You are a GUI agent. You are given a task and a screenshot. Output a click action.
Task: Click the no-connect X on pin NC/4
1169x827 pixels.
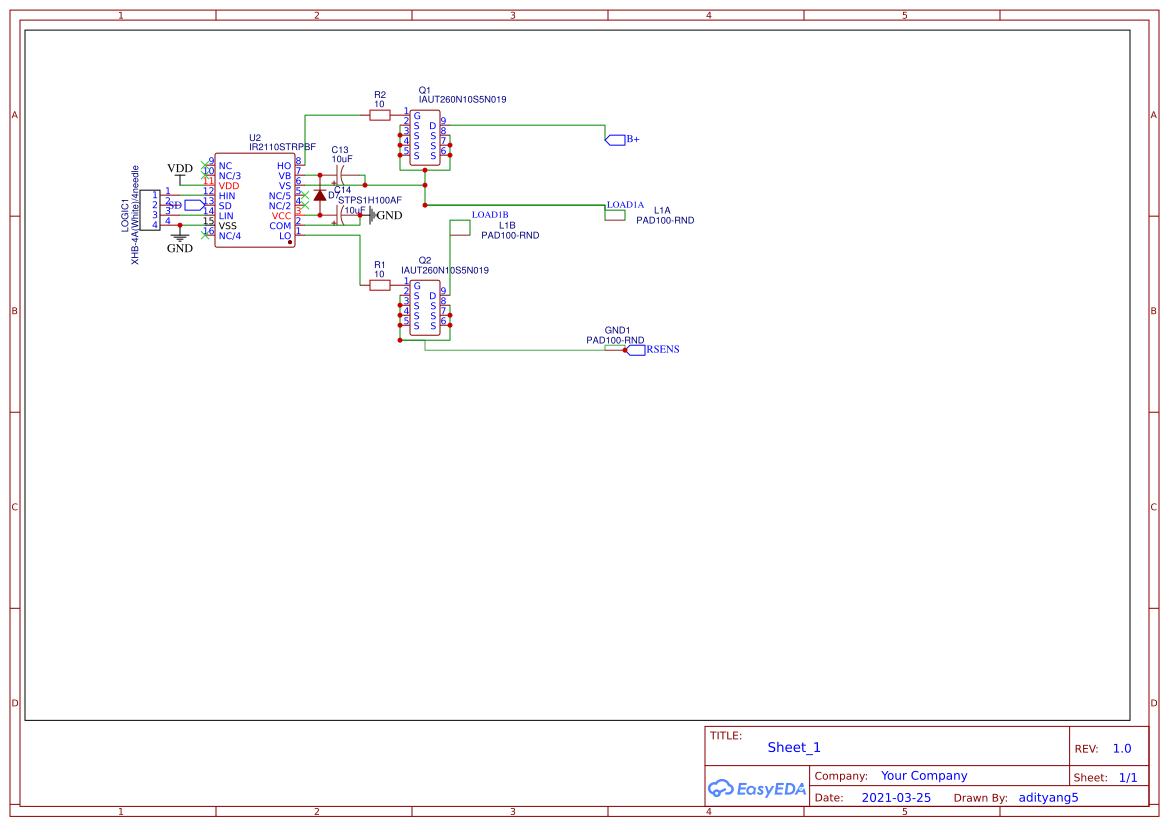[x=205, y=234]
